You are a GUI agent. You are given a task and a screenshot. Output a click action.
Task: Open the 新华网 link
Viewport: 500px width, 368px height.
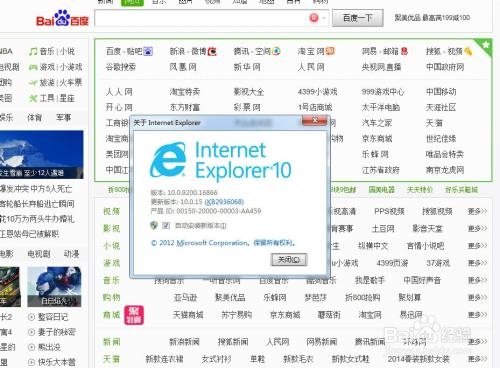[x=247, y=67]
